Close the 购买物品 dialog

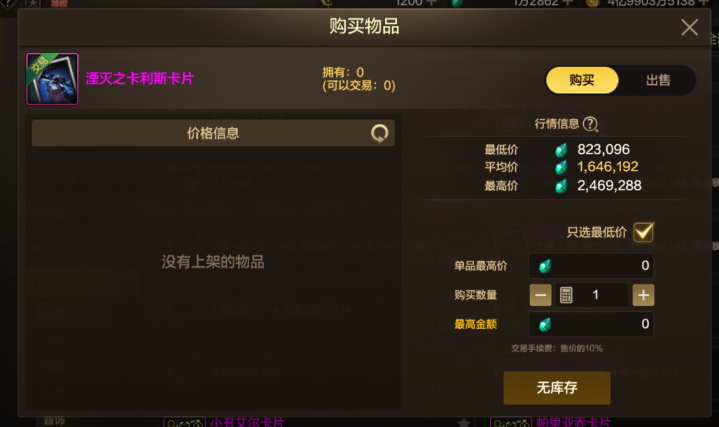[x=689, y=28]
